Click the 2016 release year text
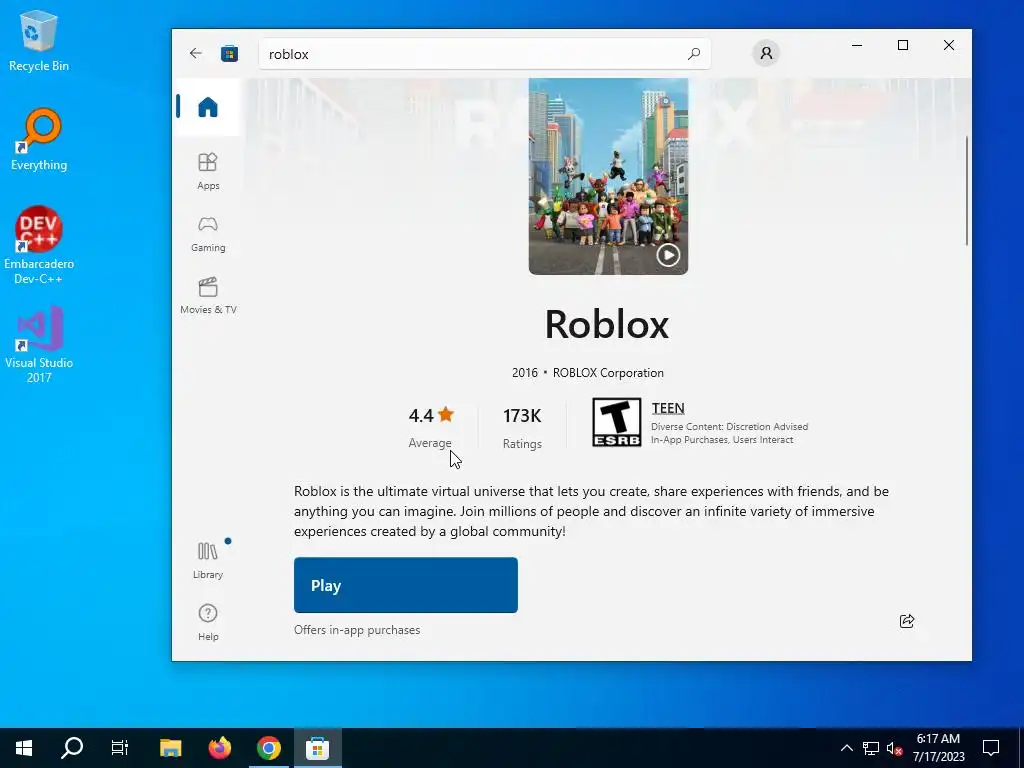 pyautogui.click(x=524, y=373)
